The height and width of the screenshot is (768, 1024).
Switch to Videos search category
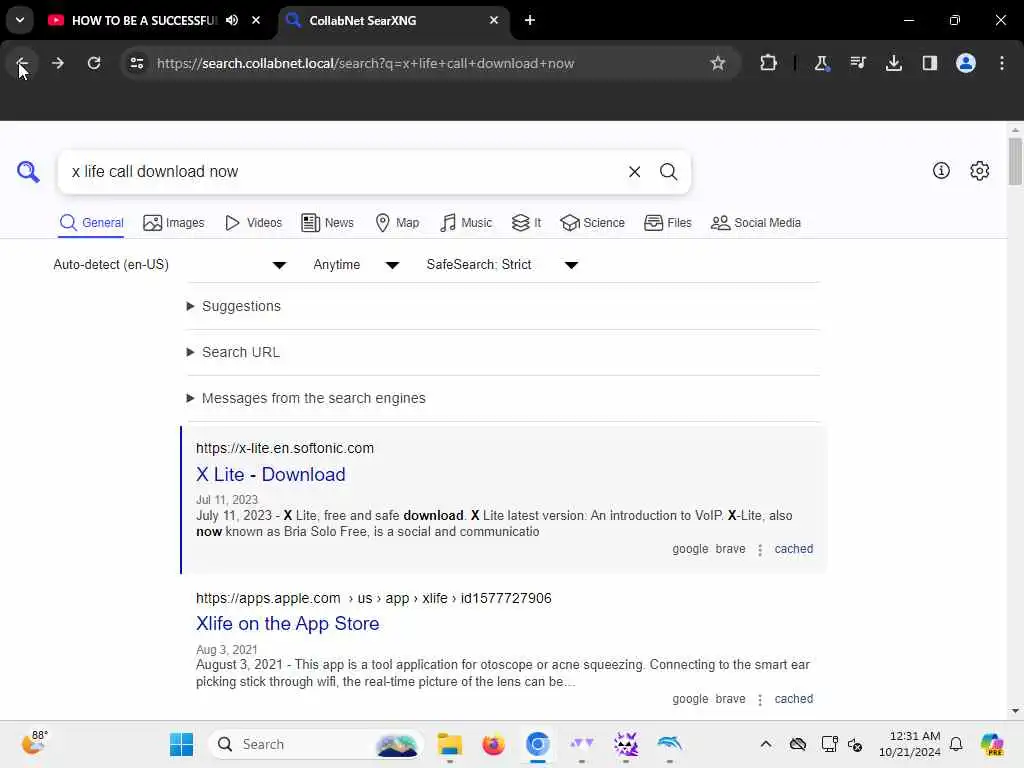(253, 223)
